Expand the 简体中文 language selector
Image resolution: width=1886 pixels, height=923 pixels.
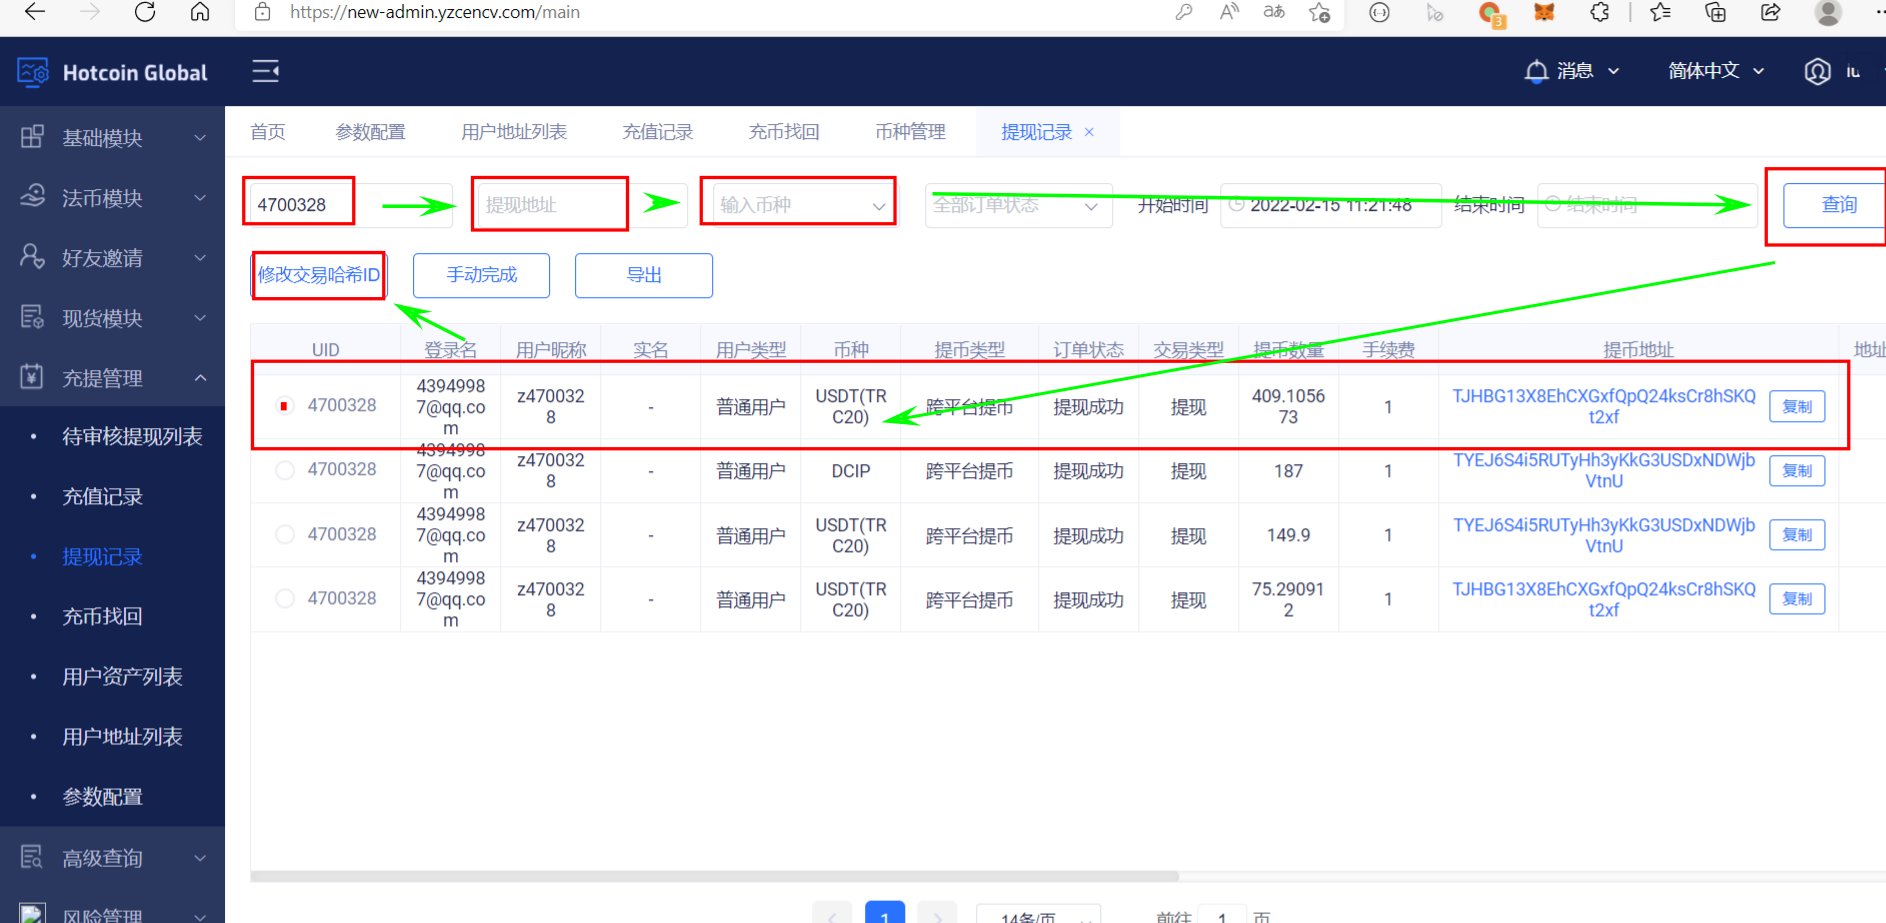[x=1715, y=71]
